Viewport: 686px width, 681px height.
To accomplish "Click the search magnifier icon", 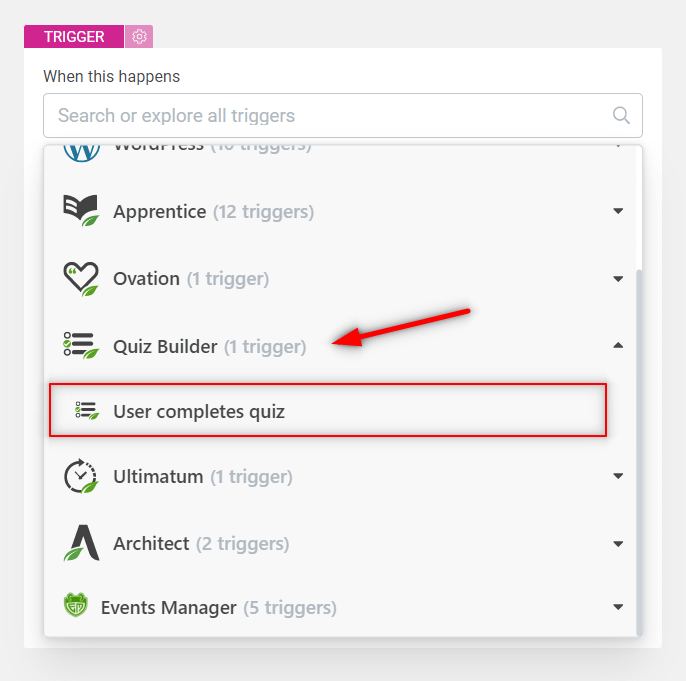I will click(x=621, y=115).
